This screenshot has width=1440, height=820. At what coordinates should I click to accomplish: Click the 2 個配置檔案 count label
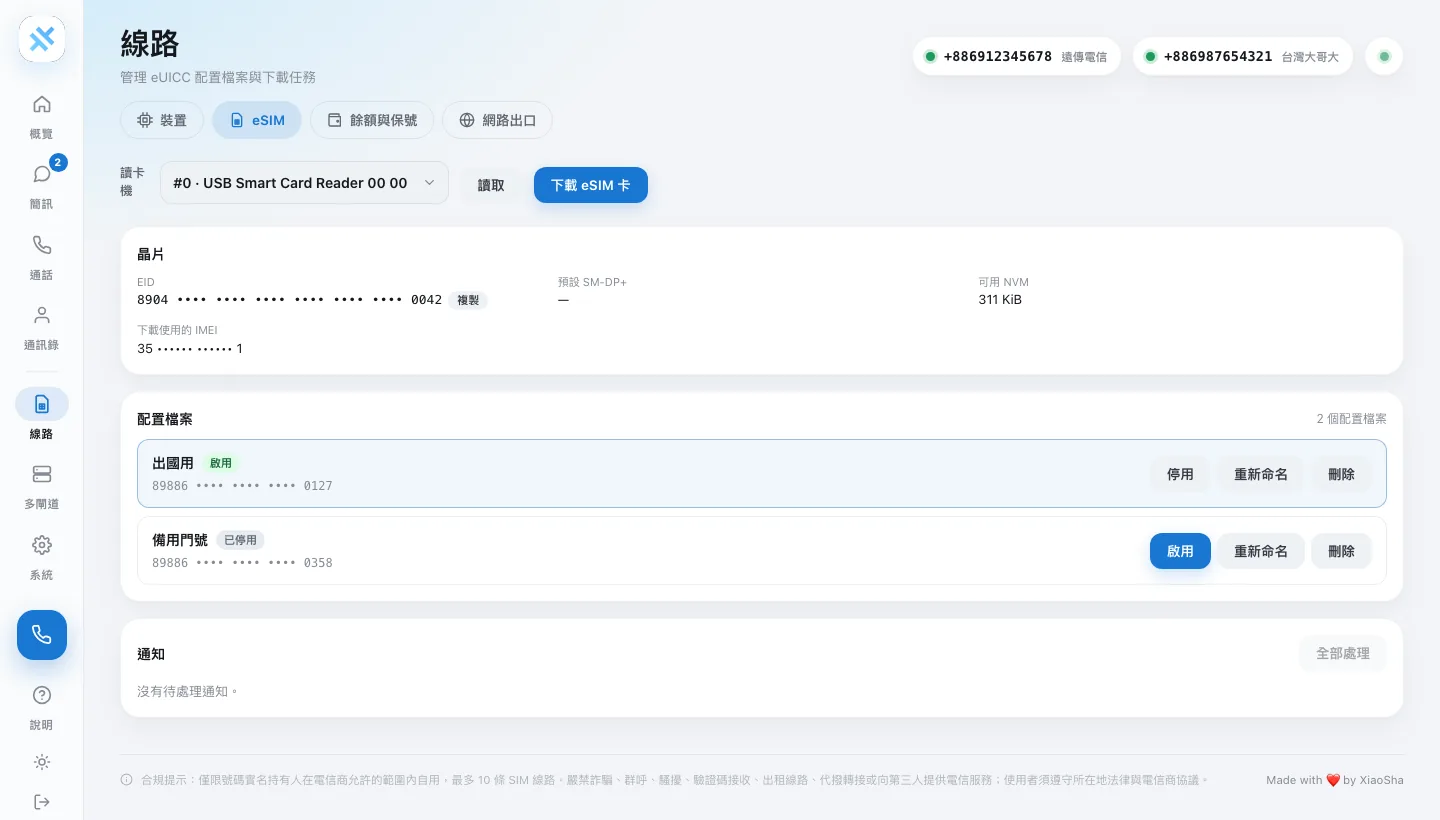pyautogui.click(x=1351, y=419)
